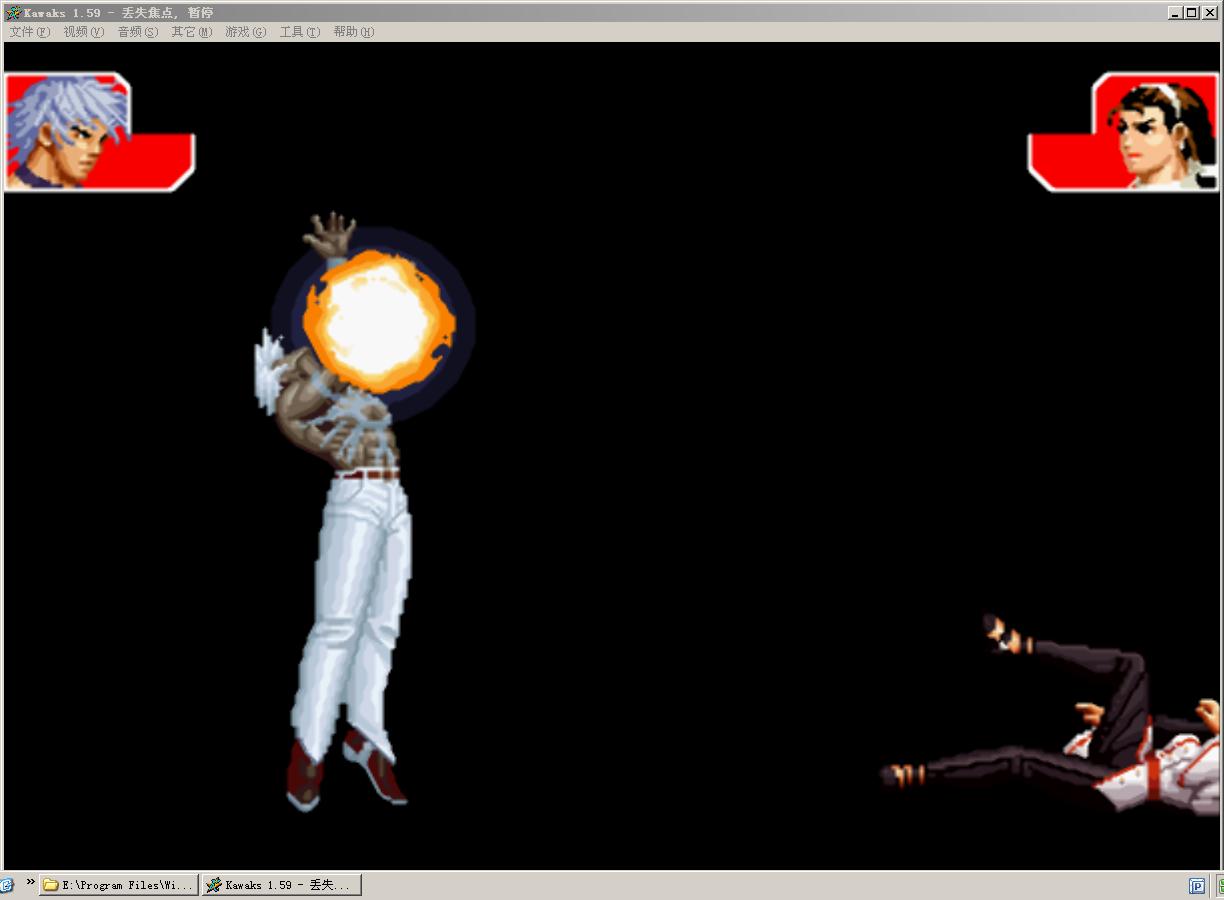Open the 文件(F) File menu
Image resolution: width=1224 pixels, height=900 pixels.
pyautogui.click(x=29, y=32)
